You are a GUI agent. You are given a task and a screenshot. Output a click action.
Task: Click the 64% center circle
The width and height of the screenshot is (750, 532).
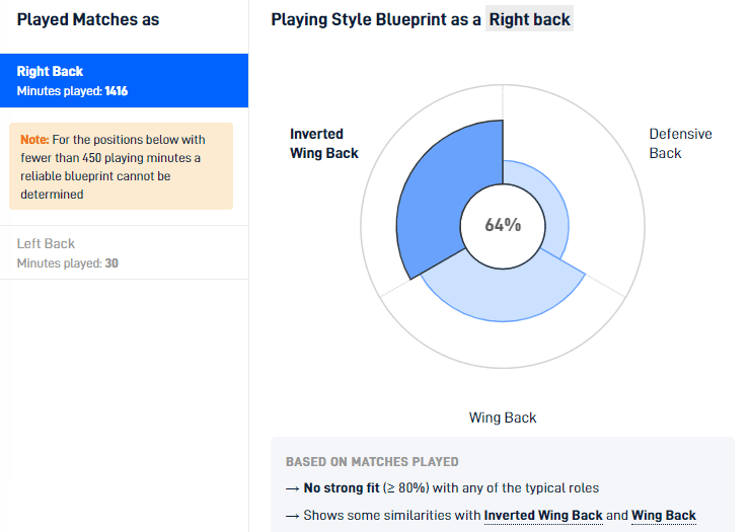(503, 225)
